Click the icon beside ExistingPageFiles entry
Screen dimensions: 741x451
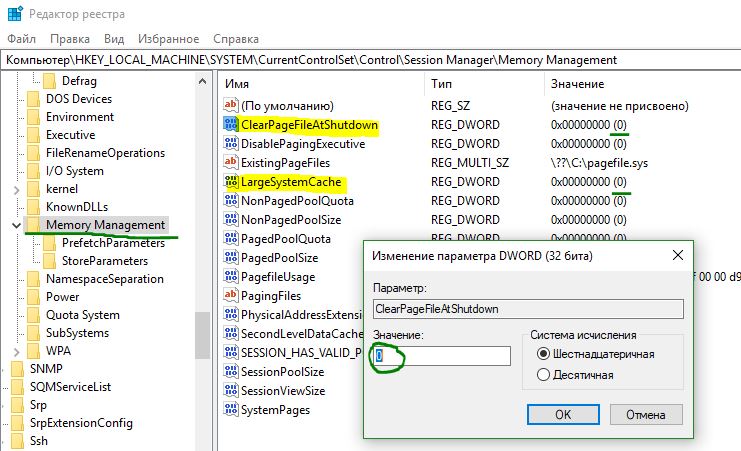(231, 163)
